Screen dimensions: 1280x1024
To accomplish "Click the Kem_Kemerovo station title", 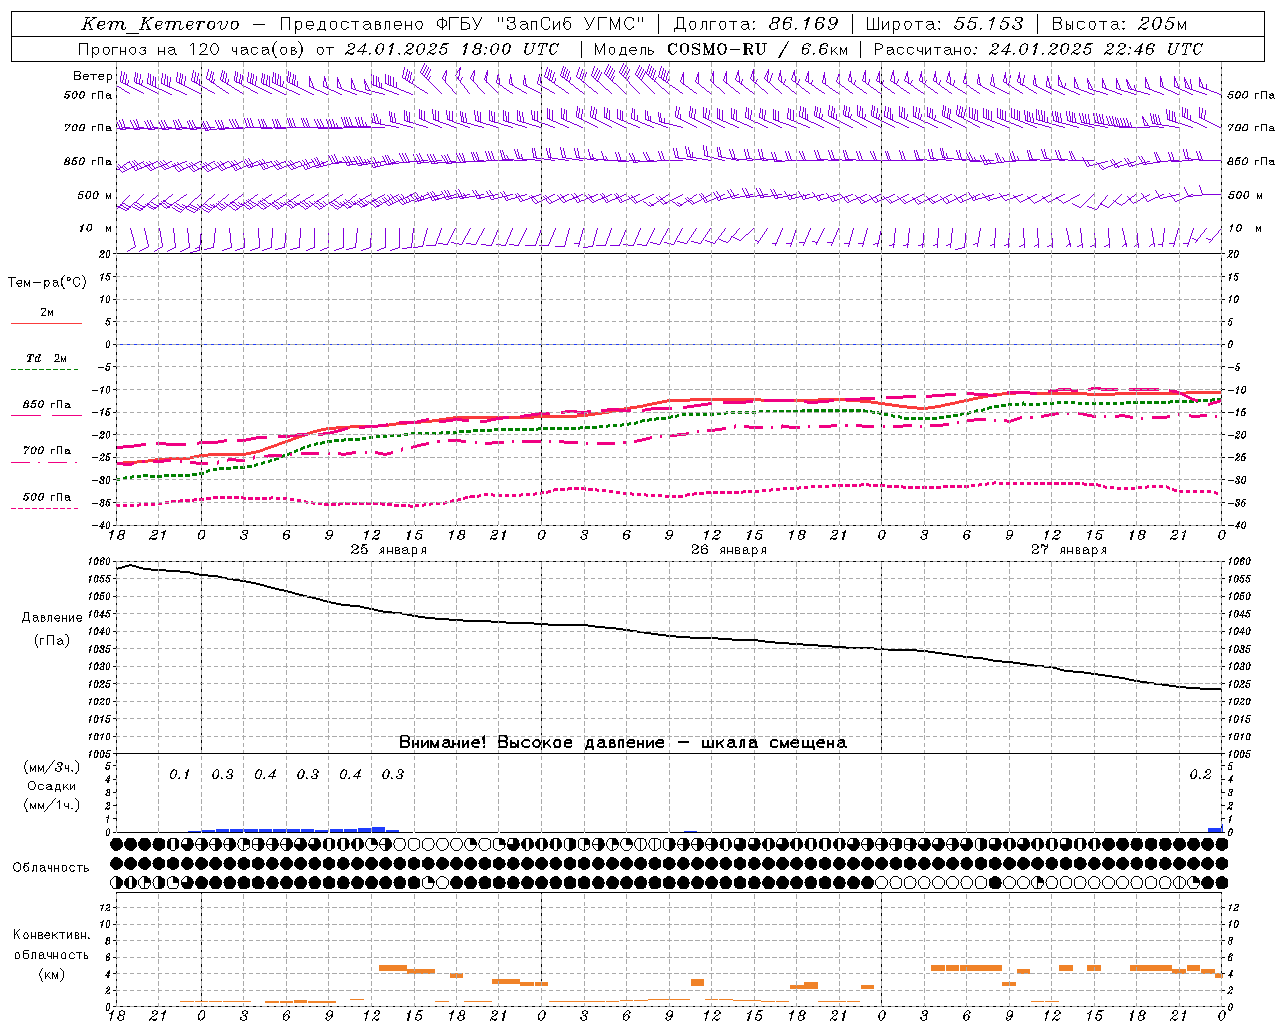I will (160, 24).
